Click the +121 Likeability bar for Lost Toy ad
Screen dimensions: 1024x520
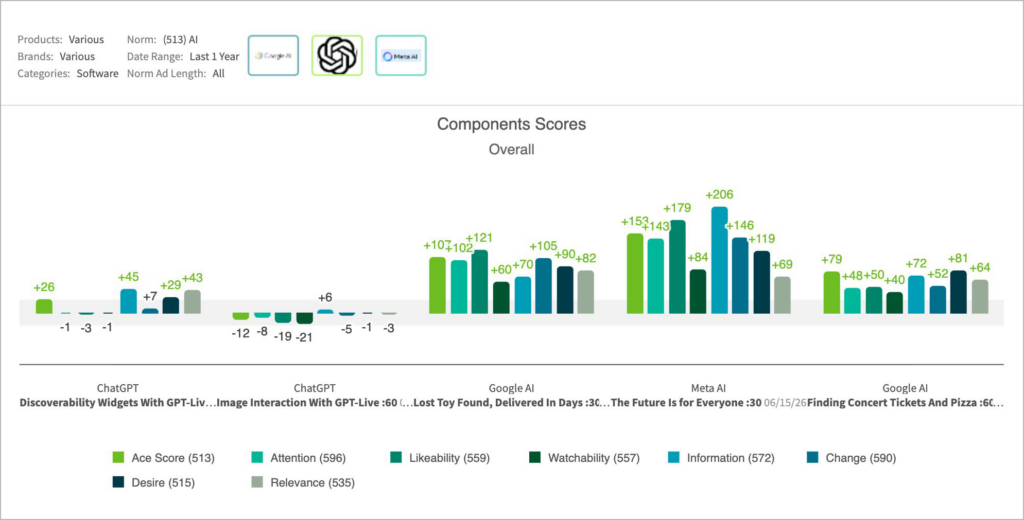coord(479,282)
